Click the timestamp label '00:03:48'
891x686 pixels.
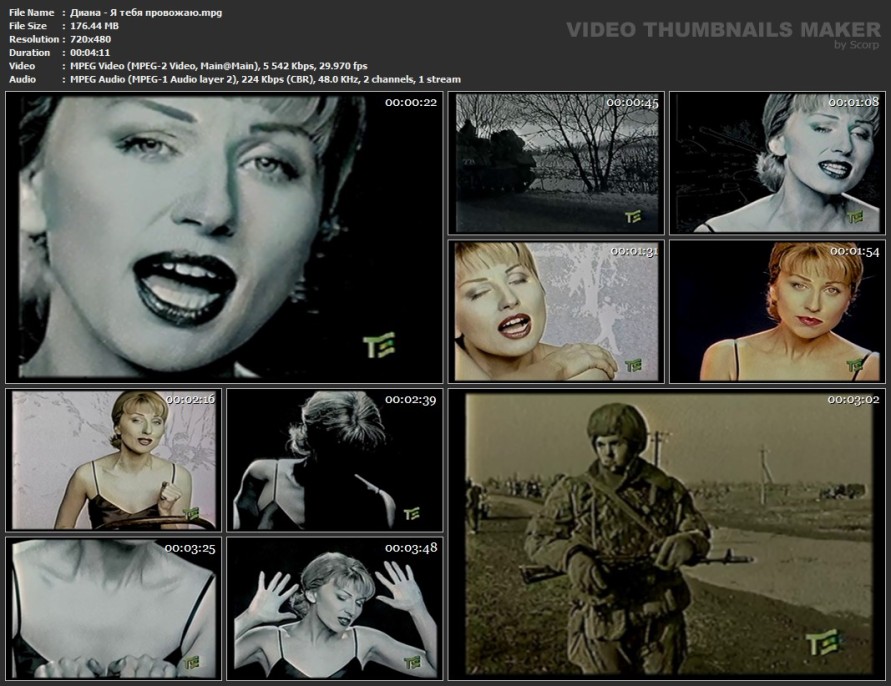click(411, 548)
